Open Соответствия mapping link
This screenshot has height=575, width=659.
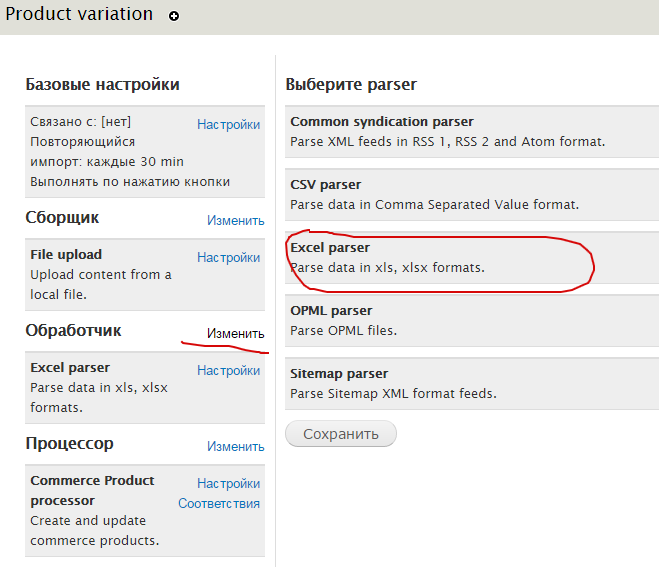pyautogui.click(x=219, y=503)
